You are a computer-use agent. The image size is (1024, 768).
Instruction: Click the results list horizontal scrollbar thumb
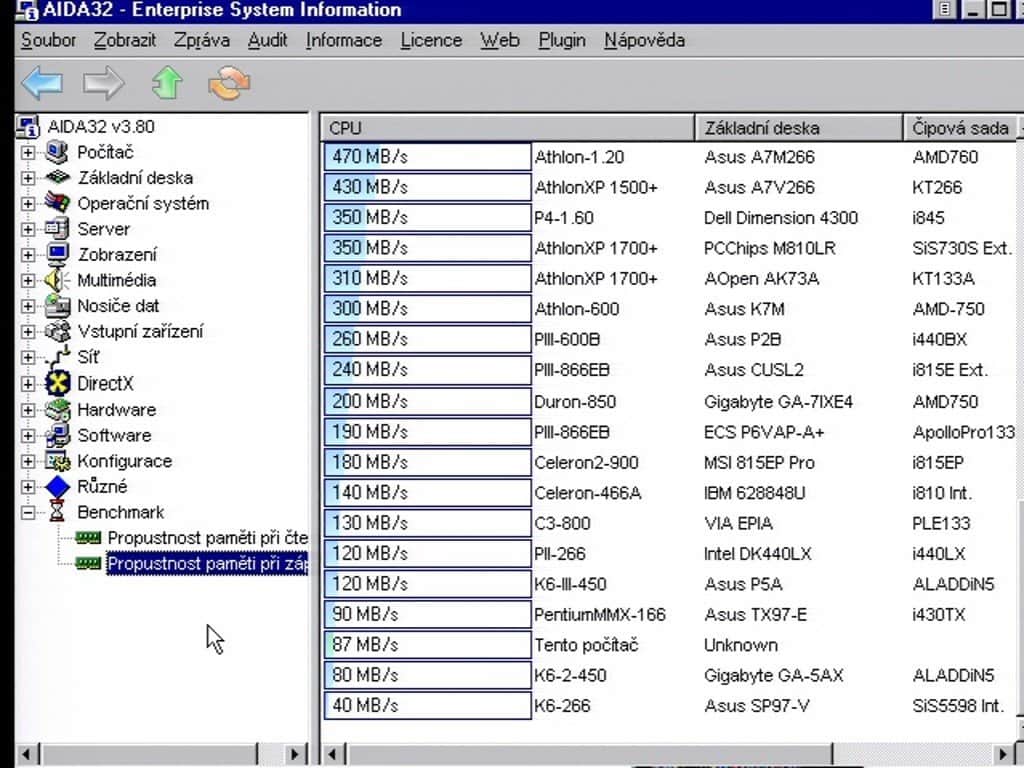click(589, 754)
